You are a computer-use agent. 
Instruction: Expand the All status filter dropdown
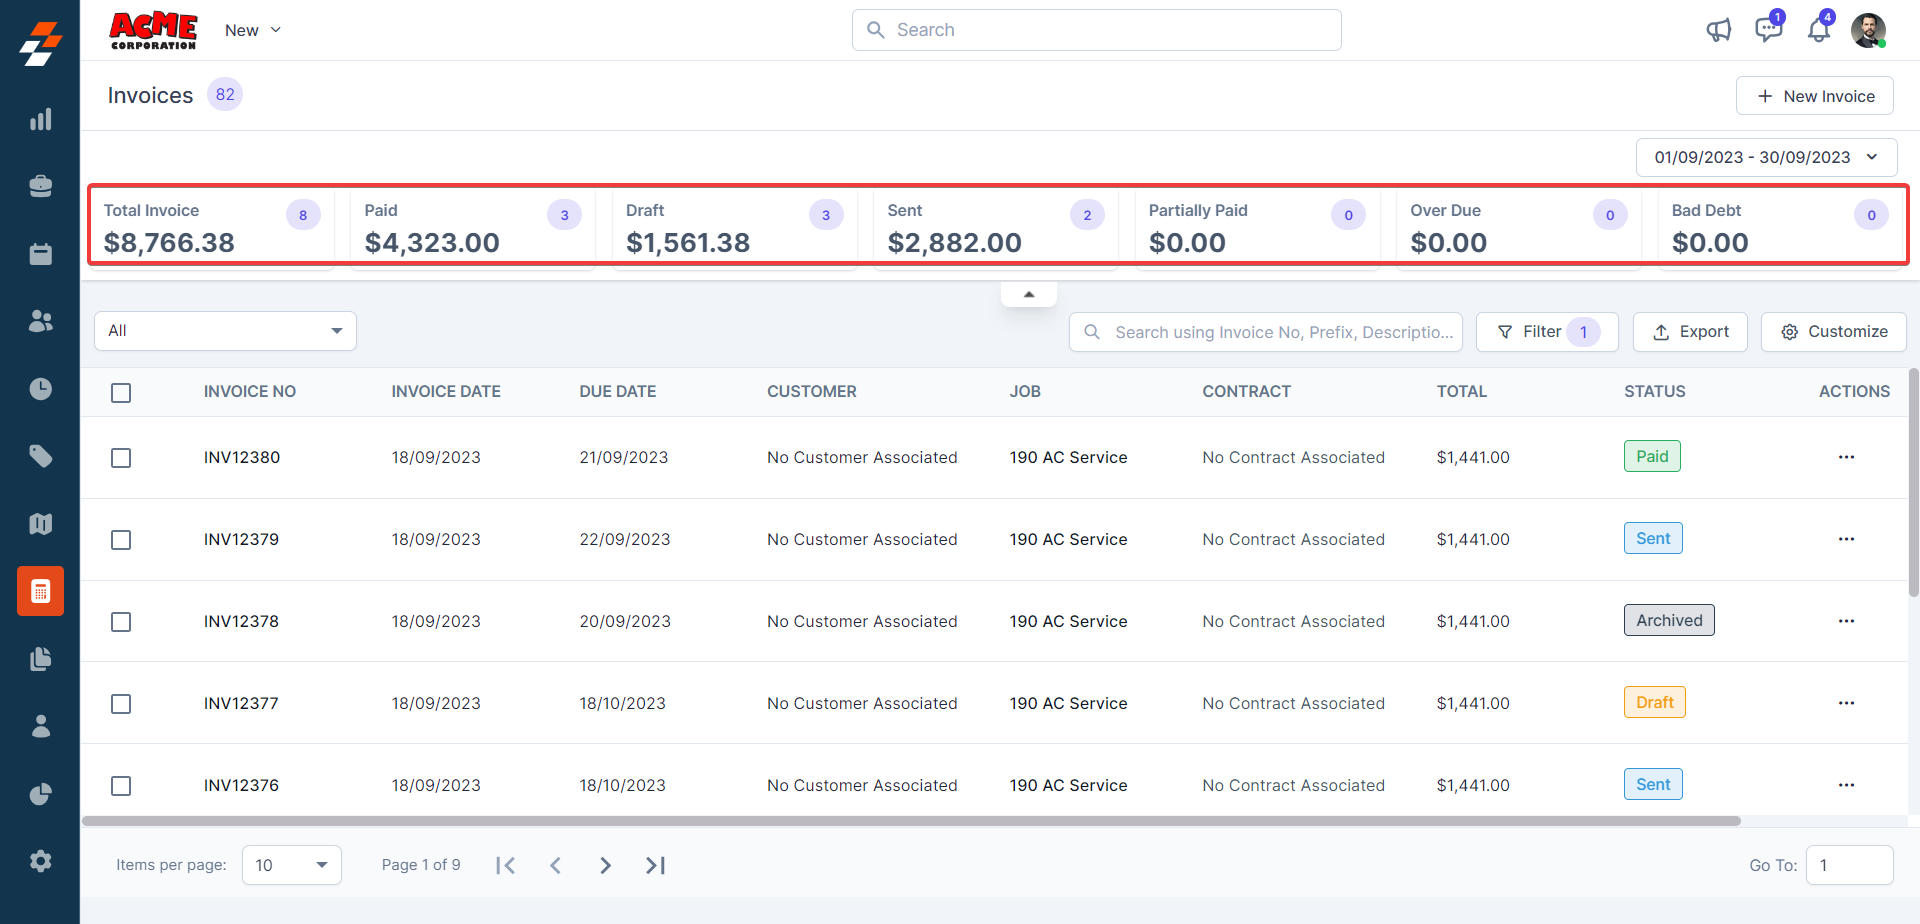[225, 331]
